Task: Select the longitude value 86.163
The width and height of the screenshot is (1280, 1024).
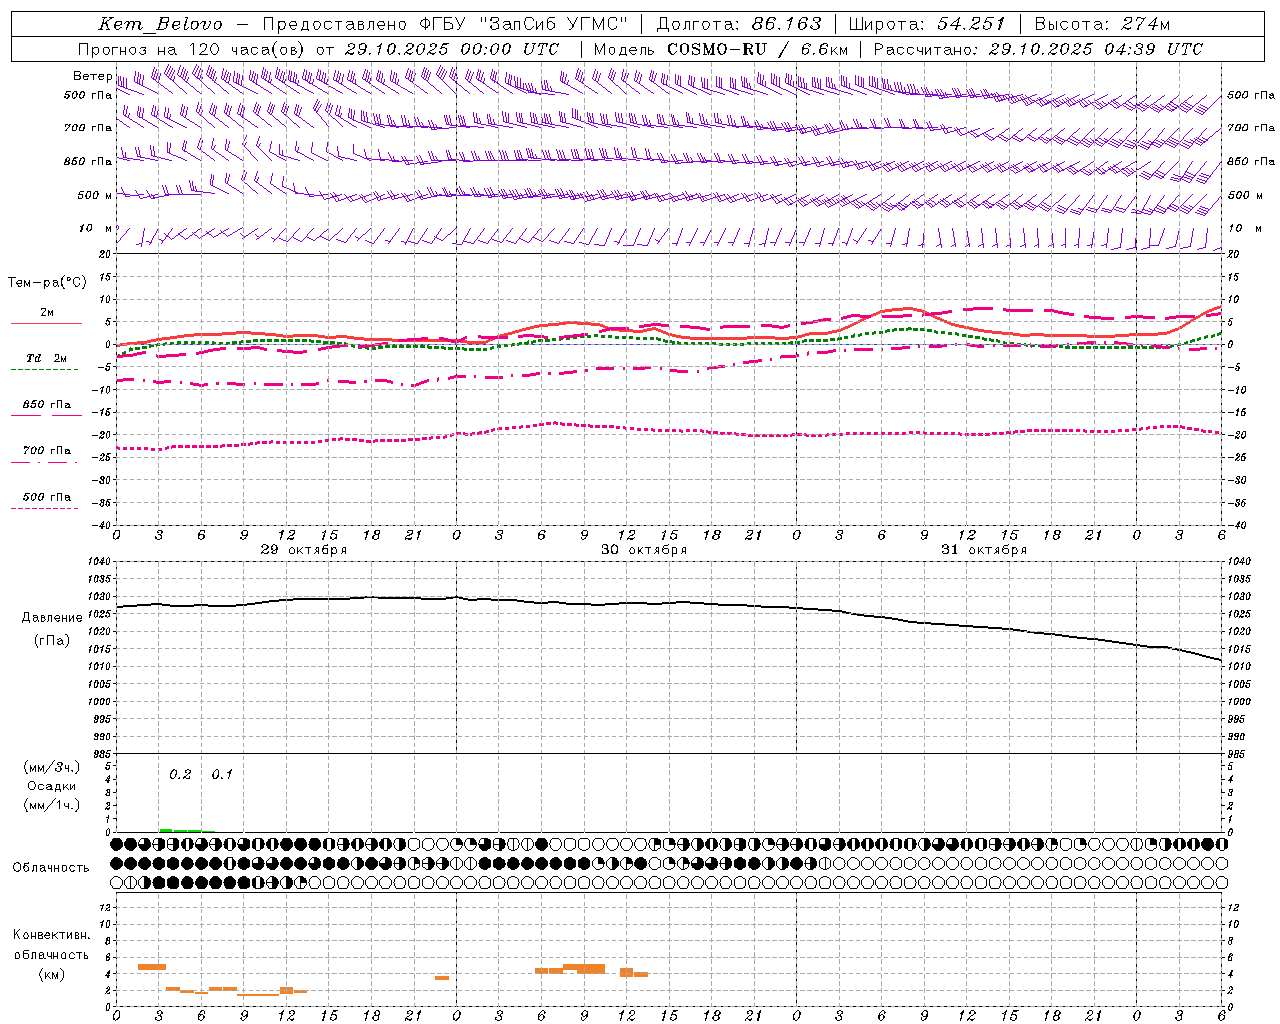Action: coord(786,24)
